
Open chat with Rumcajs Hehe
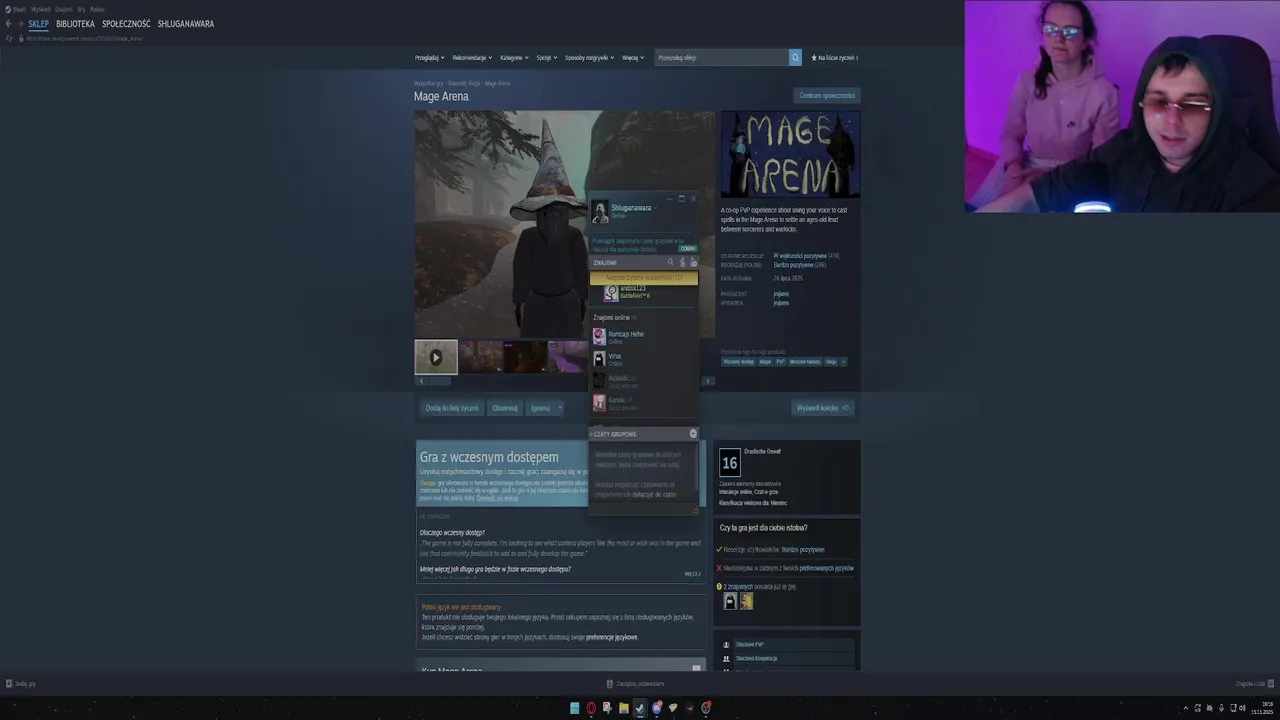644,337
